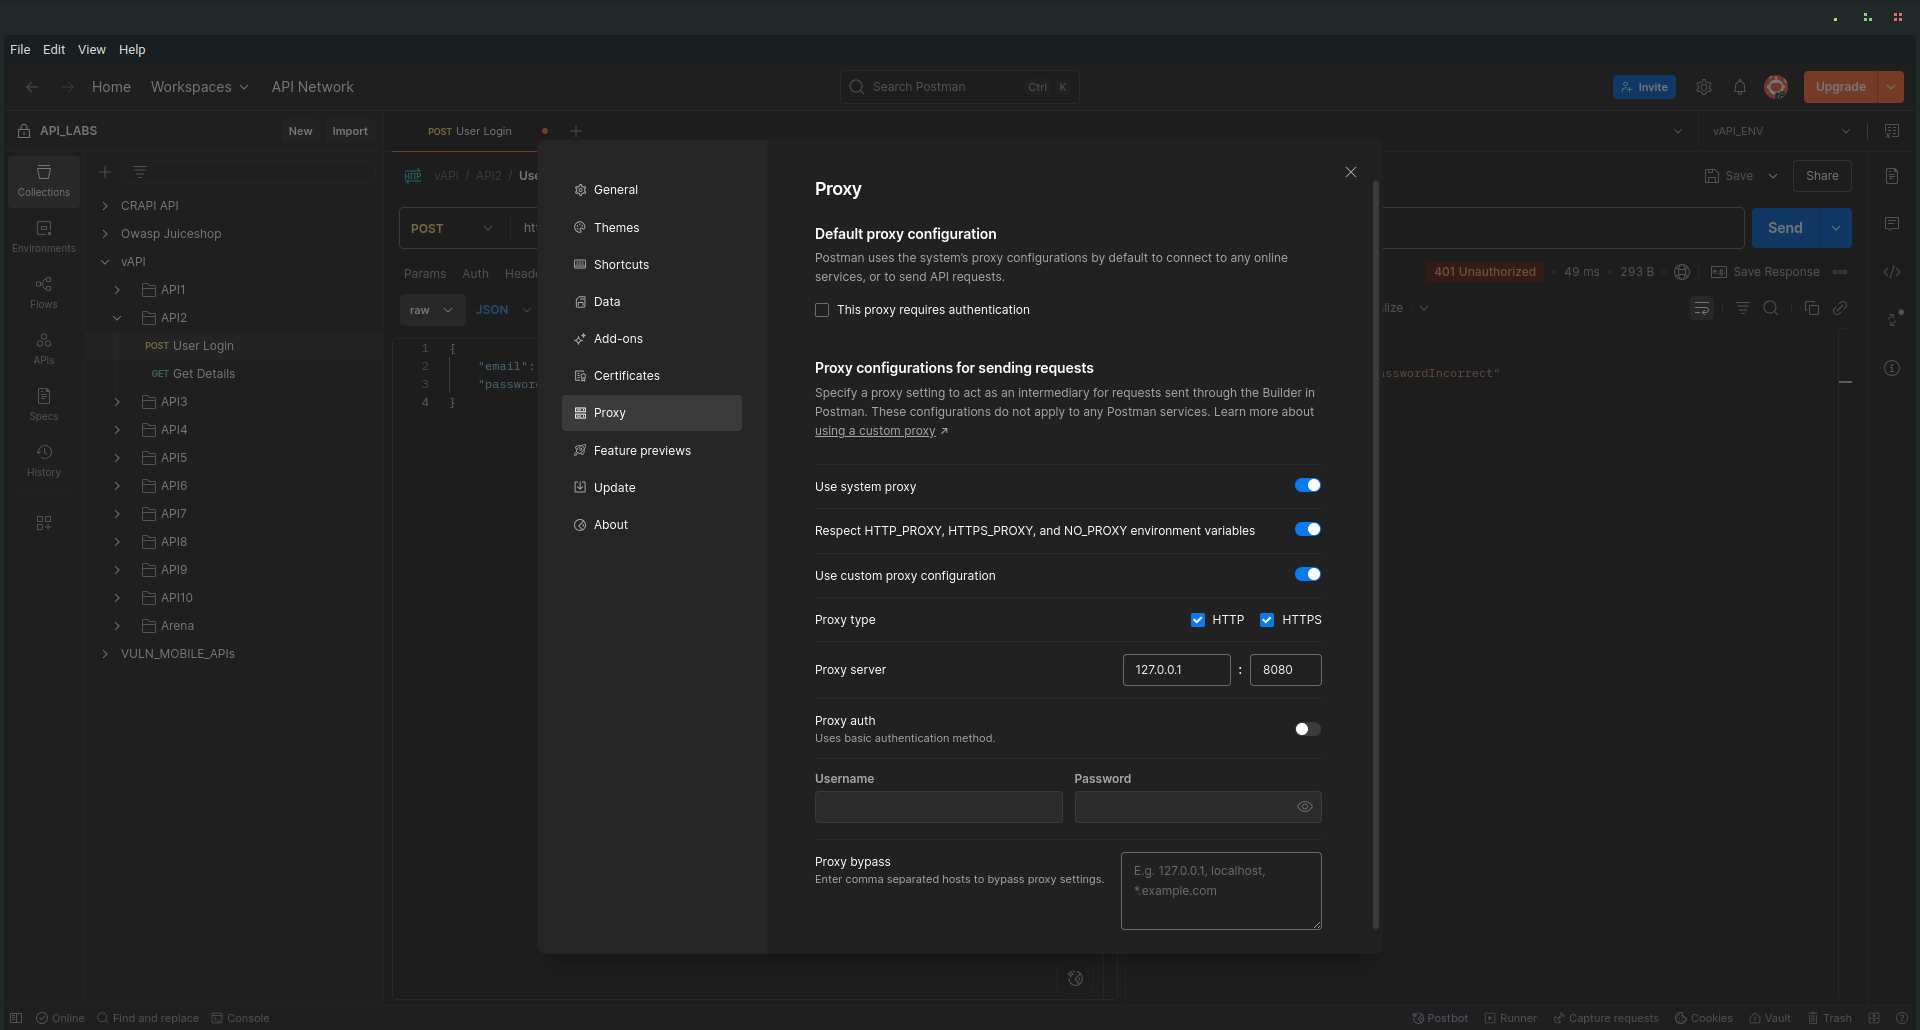Open the Edit menu
Screen dimensions: 1920x1030
coord(54,49)
